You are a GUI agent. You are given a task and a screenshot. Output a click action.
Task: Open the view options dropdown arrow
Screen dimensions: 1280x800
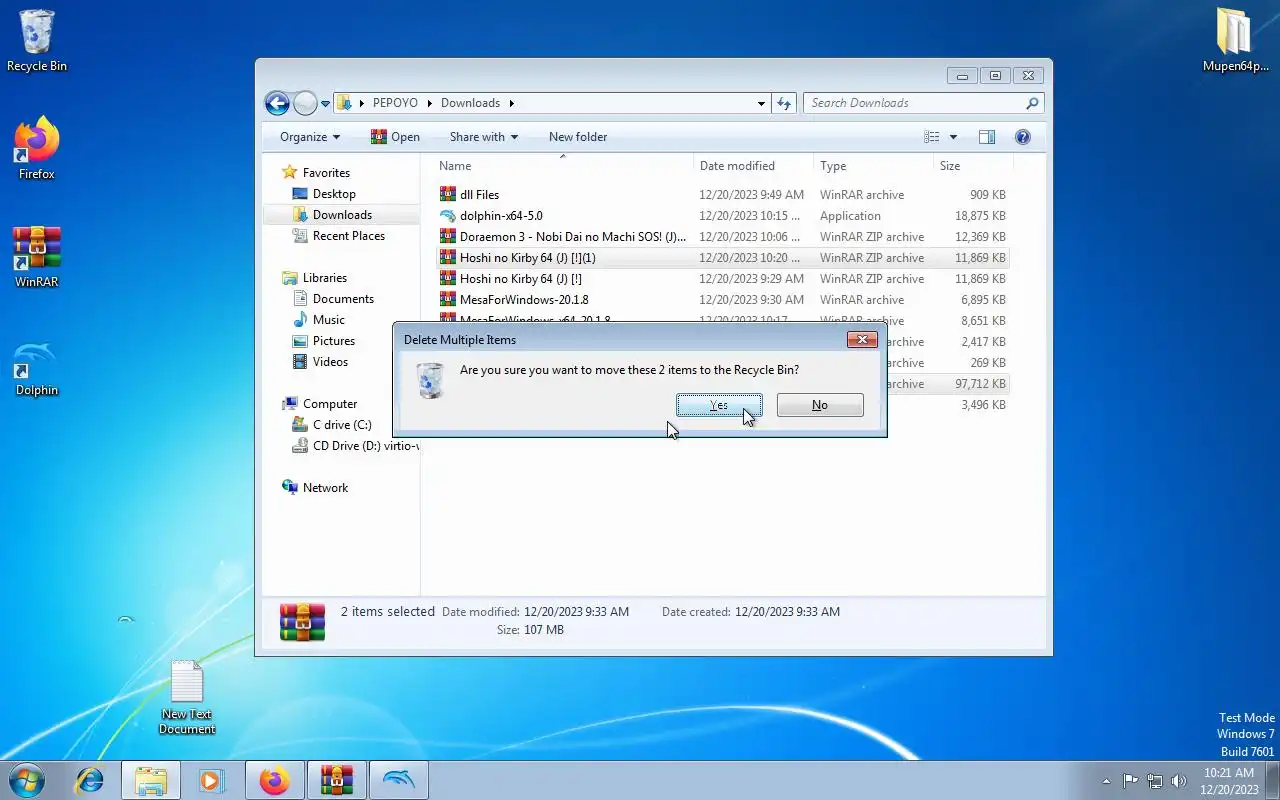tap(953, 137)
